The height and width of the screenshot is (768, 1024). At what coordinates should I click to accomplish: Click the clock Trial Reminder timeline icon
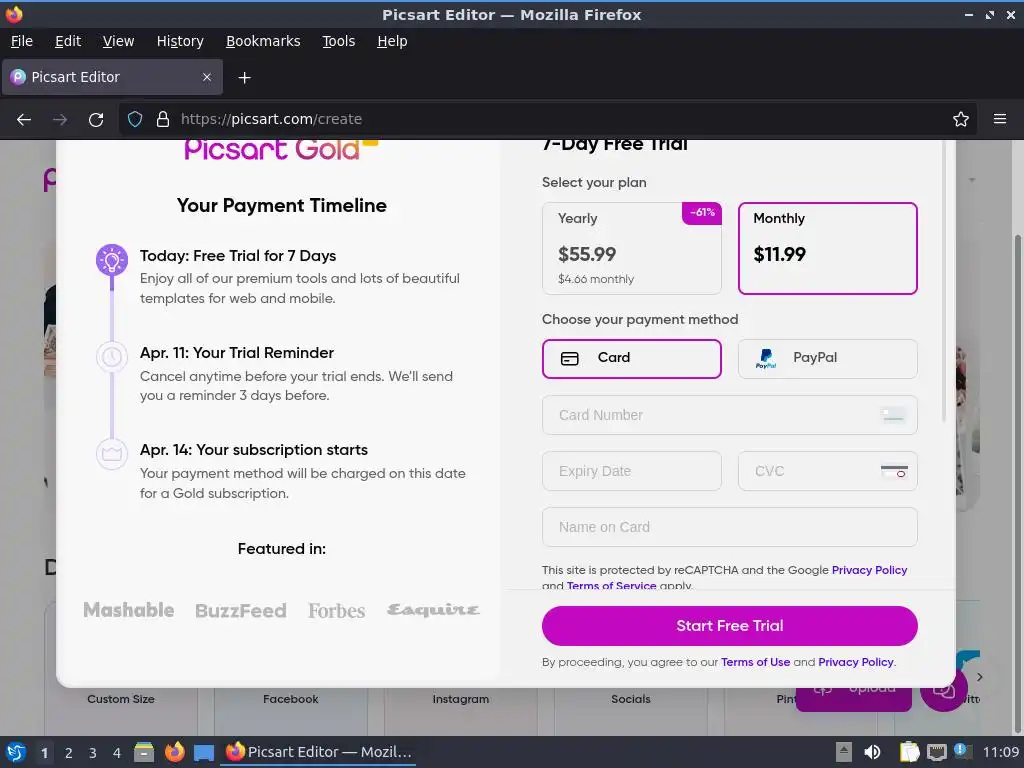[112, 357]
